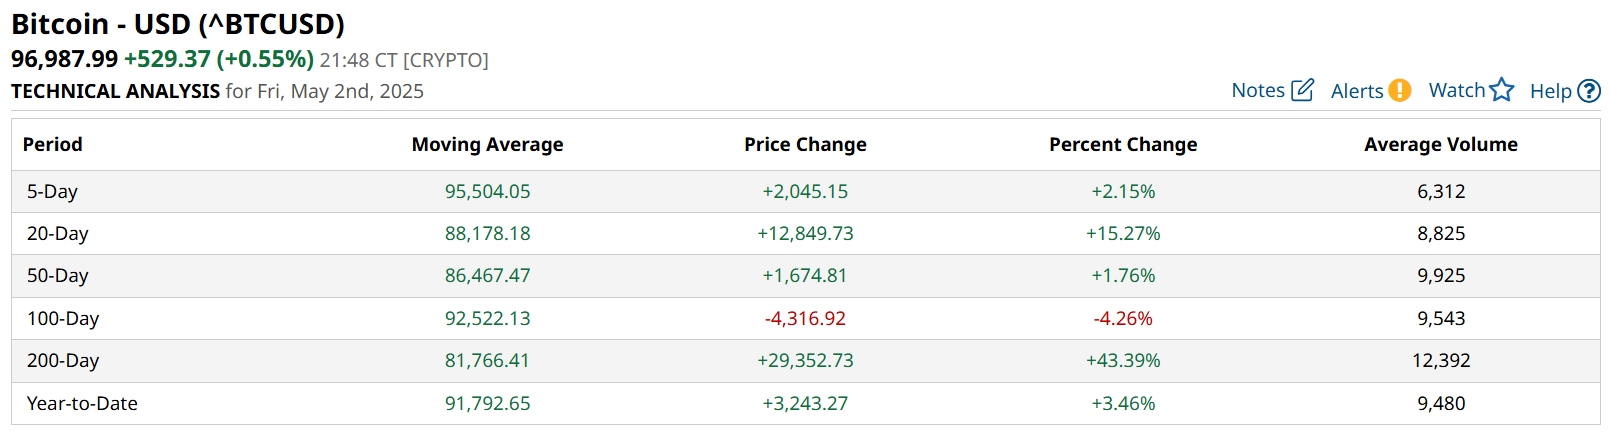Click the Help question mark icon
Screen dimensions: 1612x441
1589,91
